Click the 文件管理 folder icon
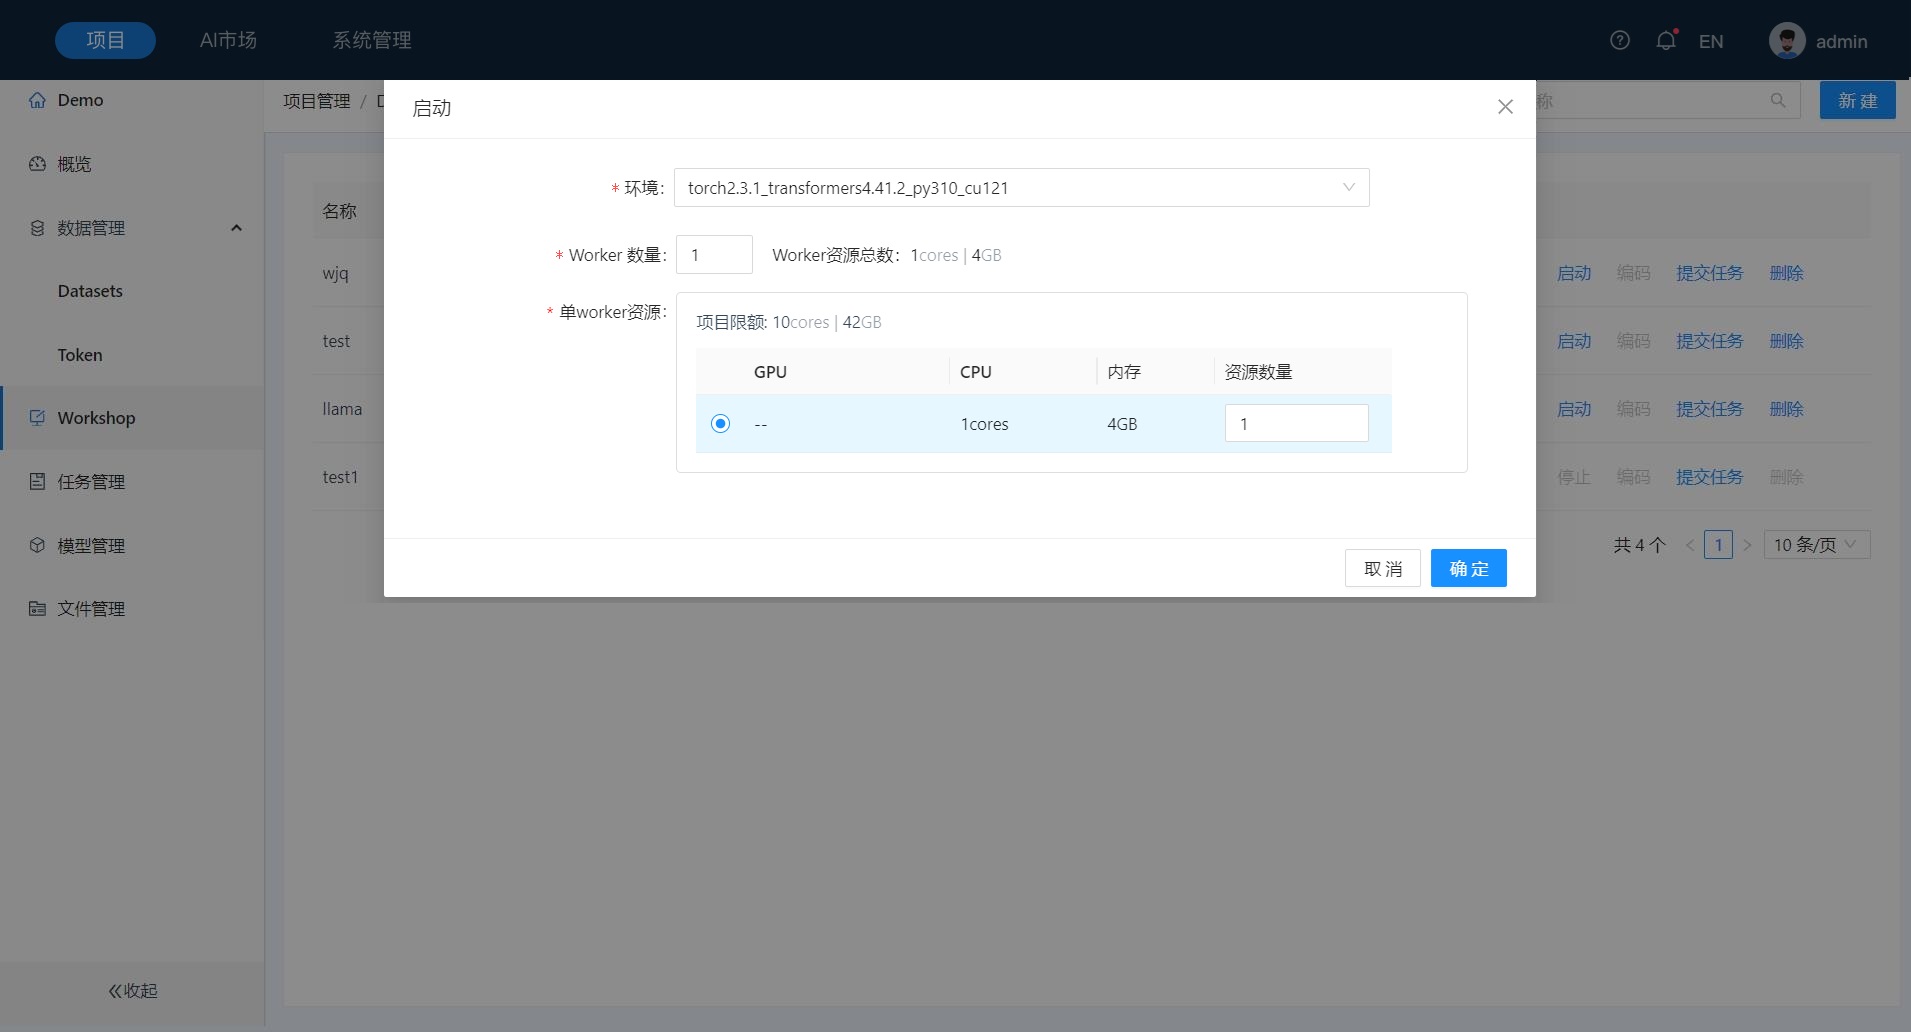 [x=37, y=609]
